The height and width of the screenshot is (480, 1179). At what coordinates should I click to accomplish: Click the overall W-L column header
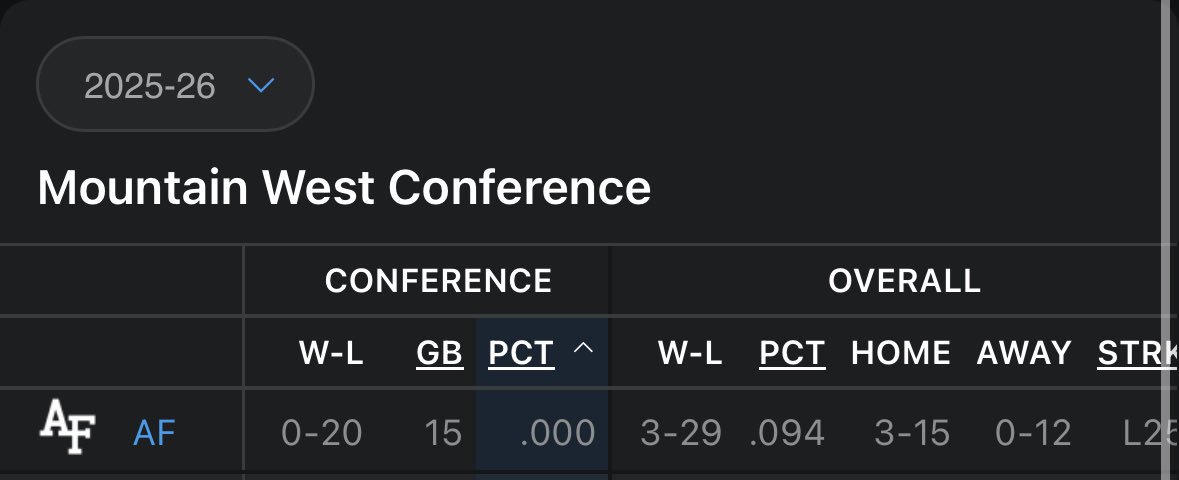click(x=690, y=353)
